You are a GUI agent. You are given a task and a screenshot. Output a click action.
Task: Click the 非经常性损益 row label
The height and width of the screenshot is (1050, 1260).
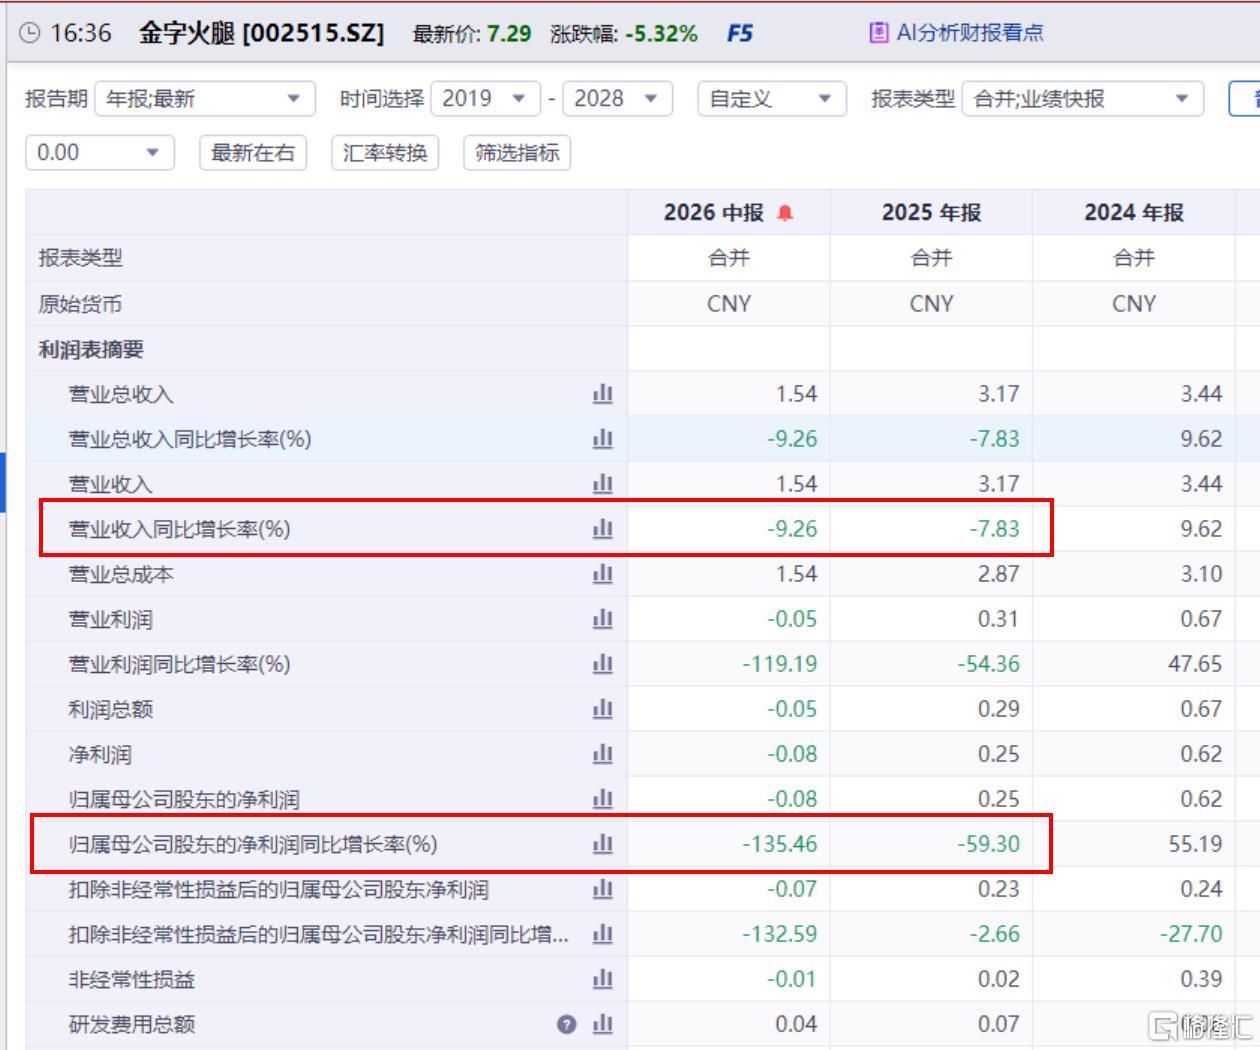tap(131, 979)
